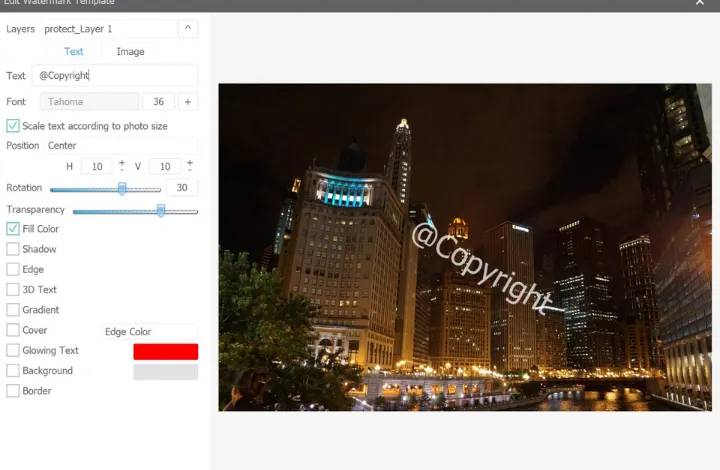This screenshot has height=470, width=720.
Task: Enable the Glowing Text checkbox
Action: click(13, 351)
